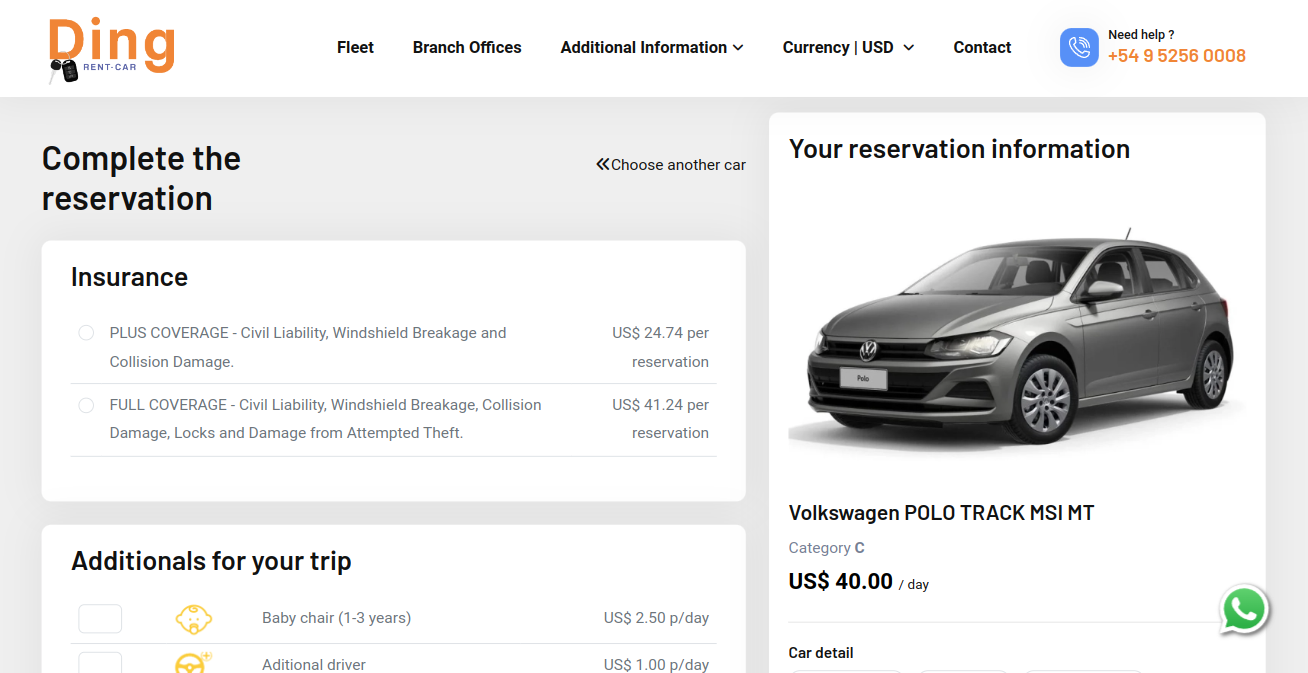Screen dimensions: 1308x673
Task: Click the Need help ? text
Action: (1141, 35)
